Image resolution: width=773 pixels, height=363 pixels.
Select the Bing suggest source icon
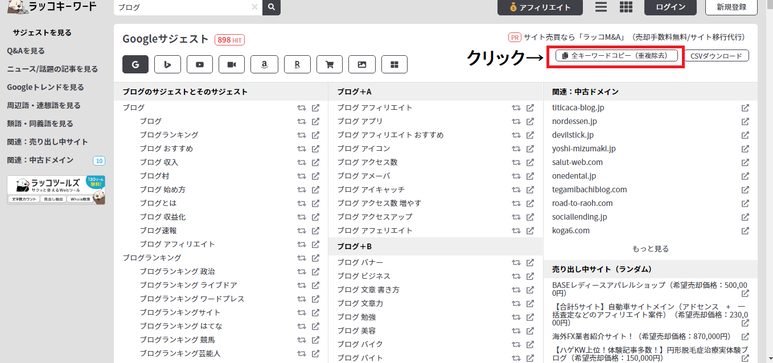[x=168, y=65]
